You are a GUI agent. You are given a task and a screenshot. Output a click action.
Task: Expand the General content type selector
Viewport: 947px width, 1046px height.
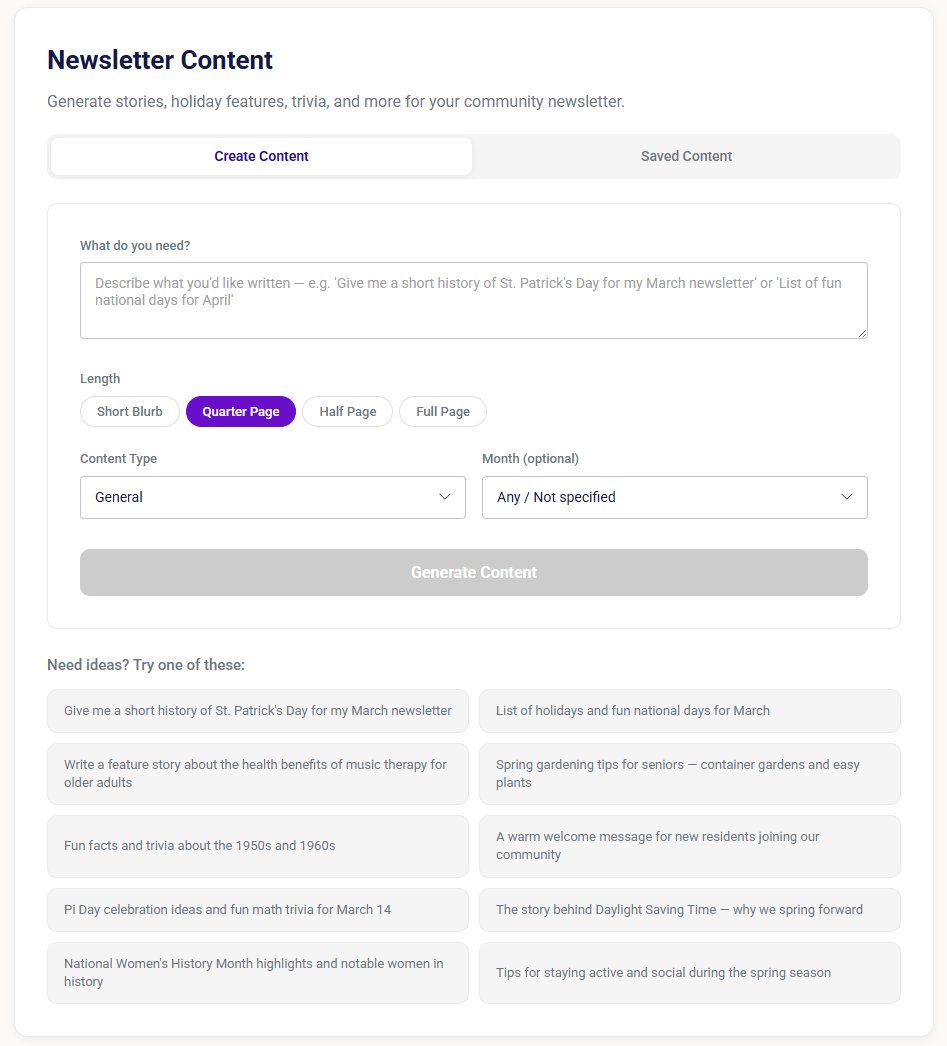click(x=272, y=497)
